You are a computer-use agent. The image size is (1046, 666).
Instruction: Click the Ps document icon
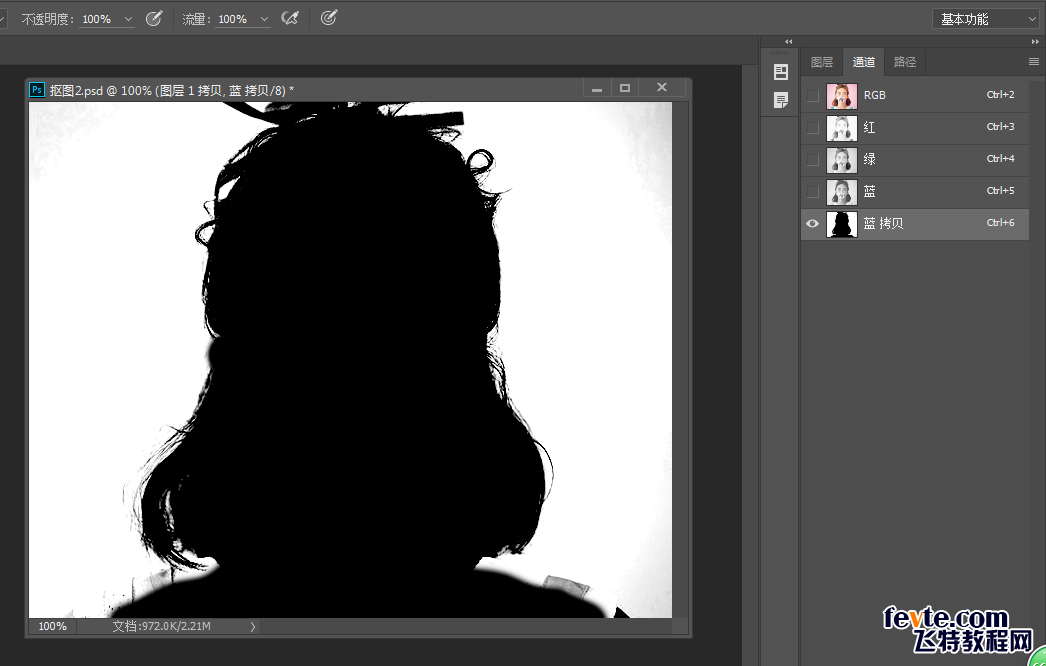coord(37,89)
